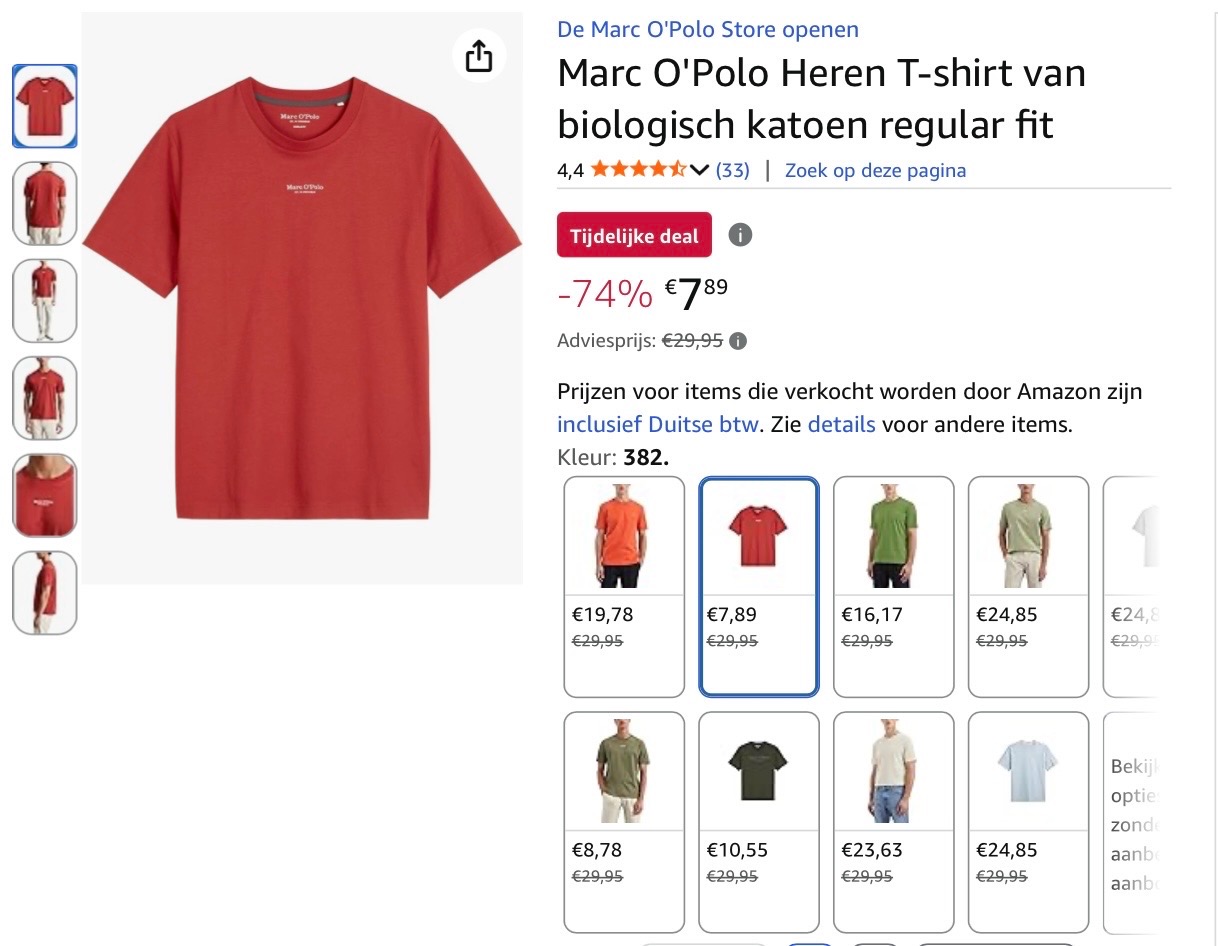Open 'De Marc O'Polo Store openen' link
The image size is (1218, 946).
[707, 29]
